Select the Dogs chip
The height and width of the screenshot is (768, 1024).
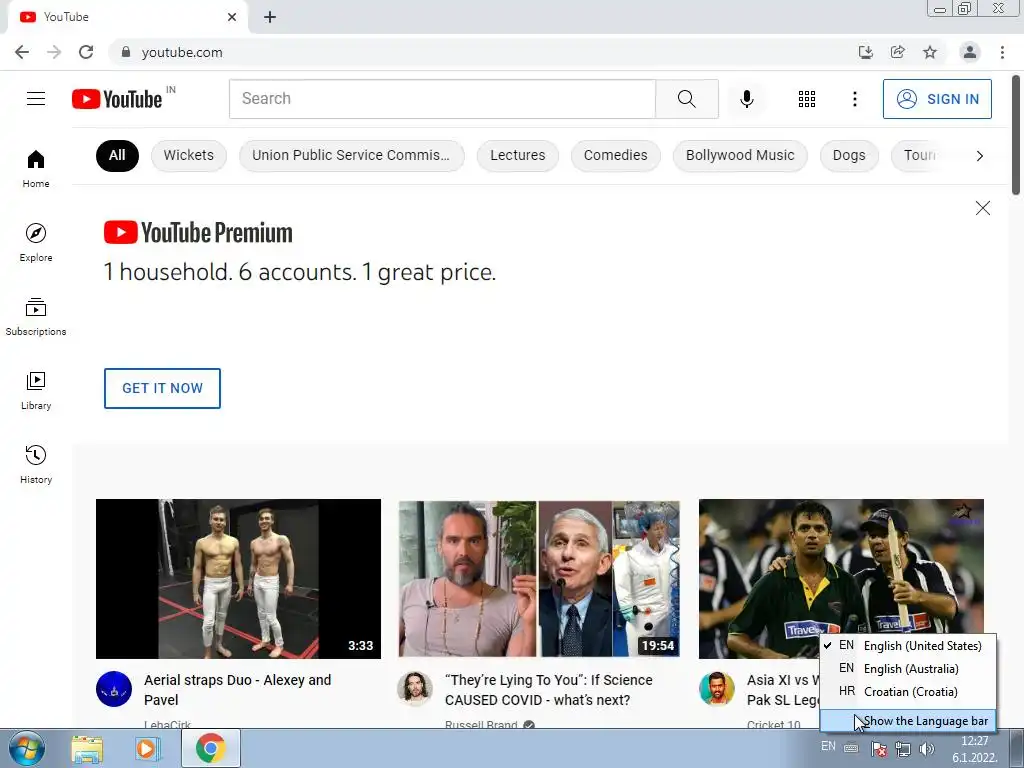(x=849, y=155)
